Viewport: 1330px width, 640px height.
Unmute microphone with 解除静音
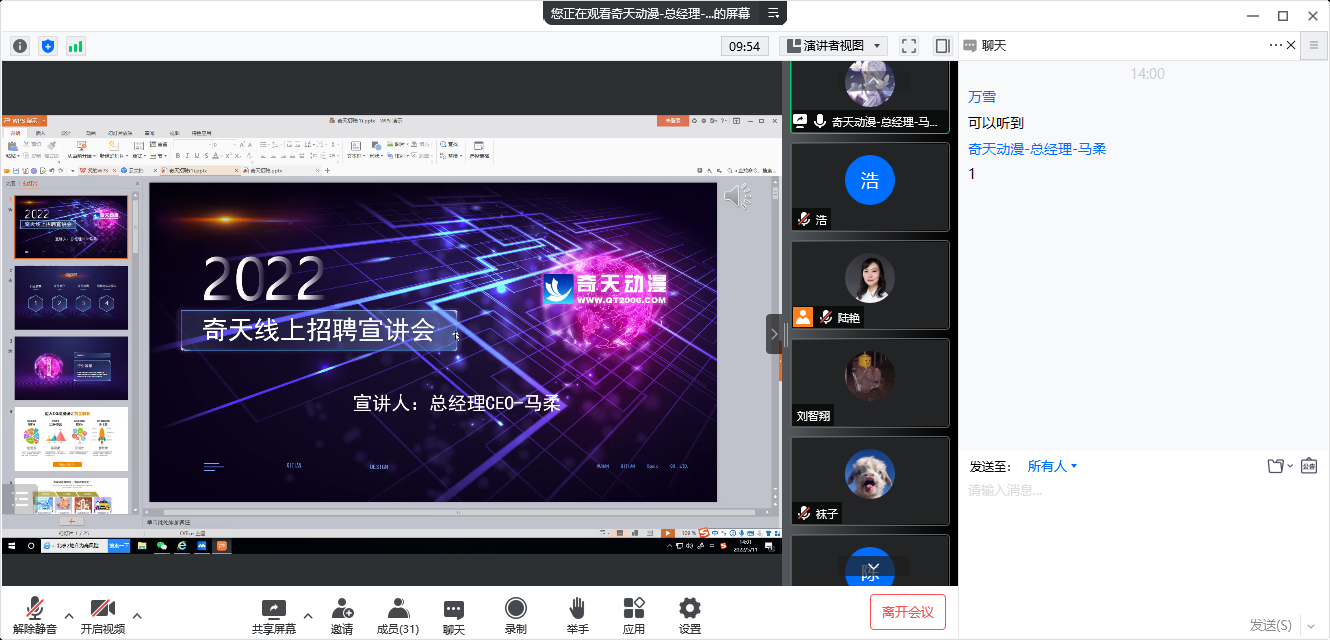(x=35, y=616)
